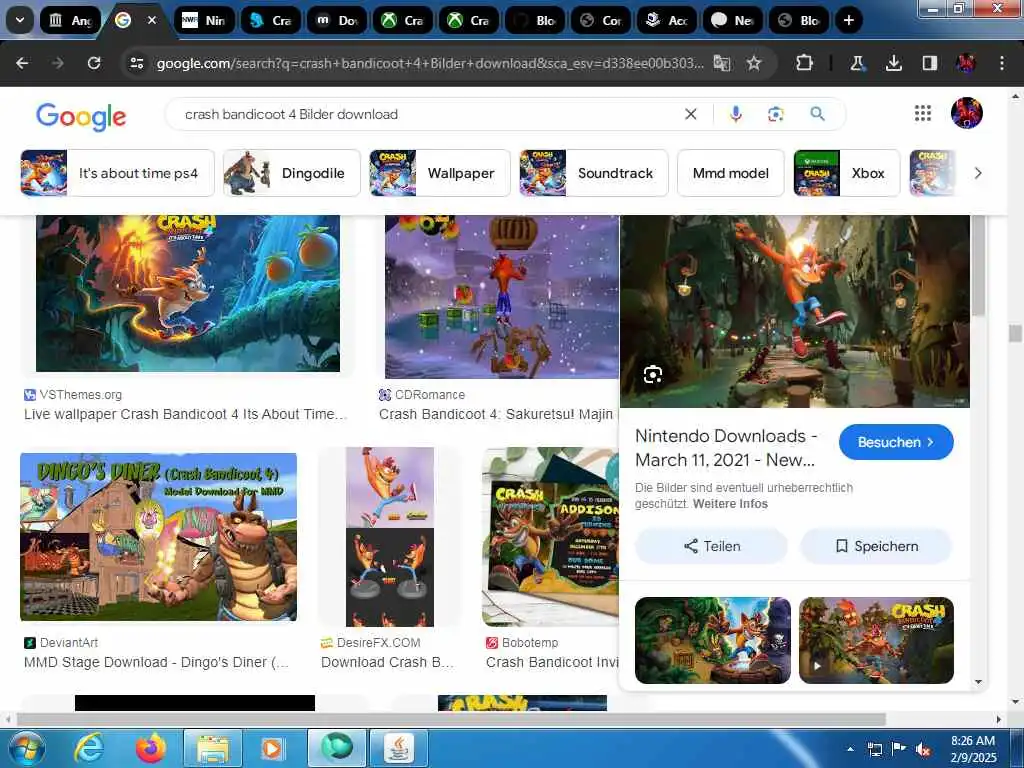Open Chrome Labs flask icon
1024x768 pixels.
coord(857,63)
